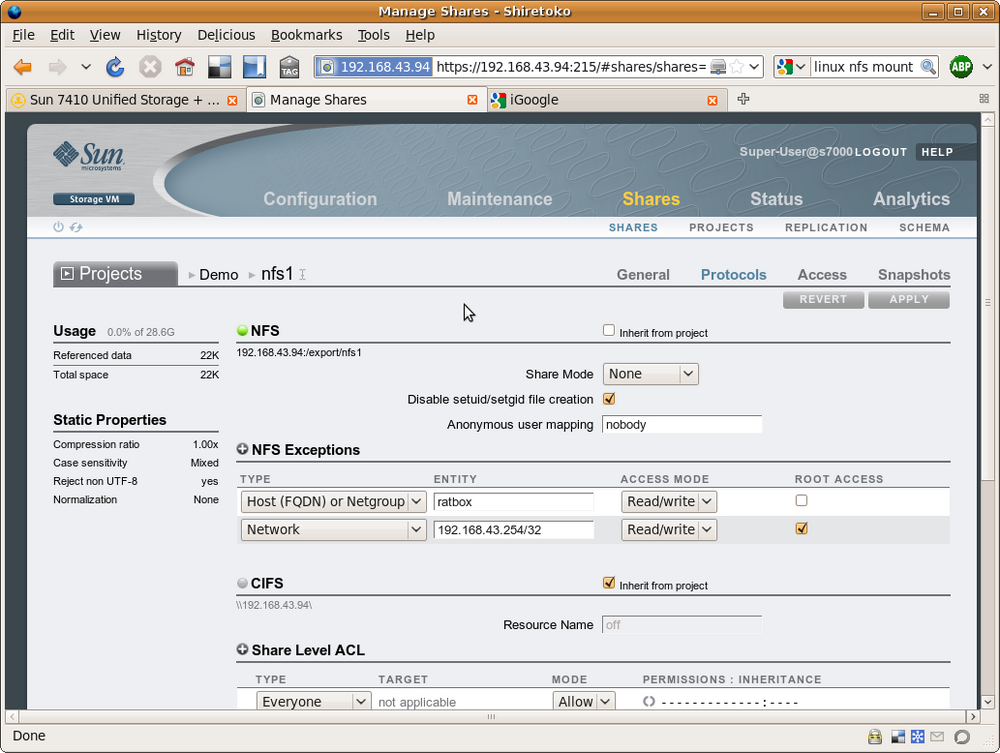Disable root access for the 192.168.43.254/32 network
The image size is (1000, 753).
[801, 529]
